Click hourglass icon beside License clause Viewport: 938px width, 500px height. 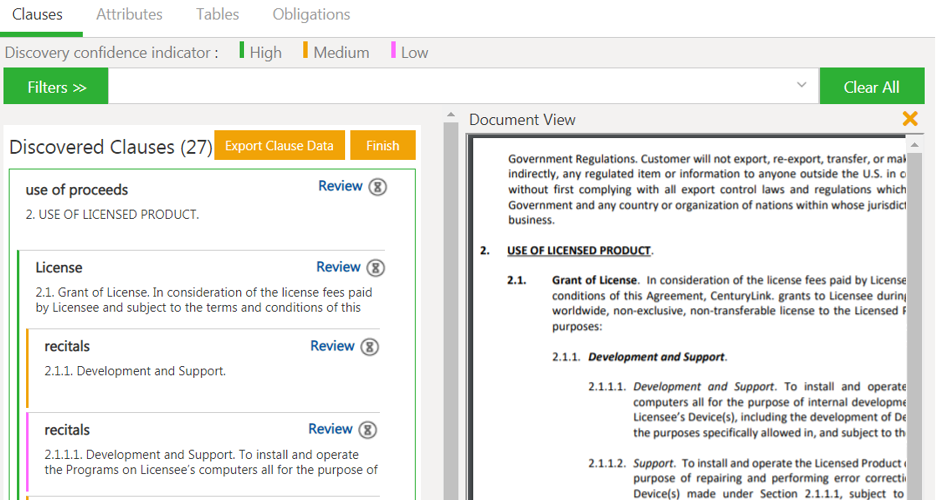tap(375, 268)
